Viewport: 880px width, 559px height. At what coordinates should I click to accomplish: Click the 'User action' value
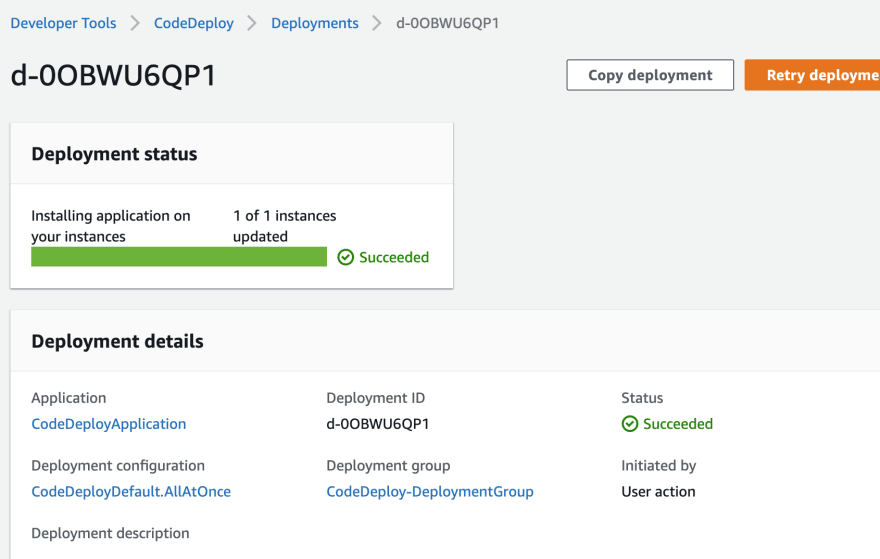pos(658,491)
